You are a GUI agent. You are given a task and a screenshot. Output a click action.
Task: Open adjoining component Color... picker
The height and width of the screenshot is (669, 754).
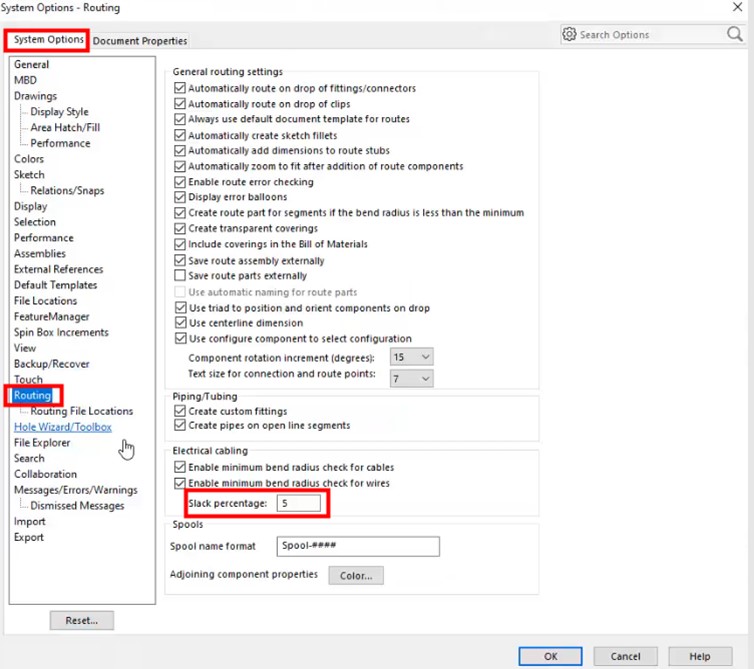355,576
